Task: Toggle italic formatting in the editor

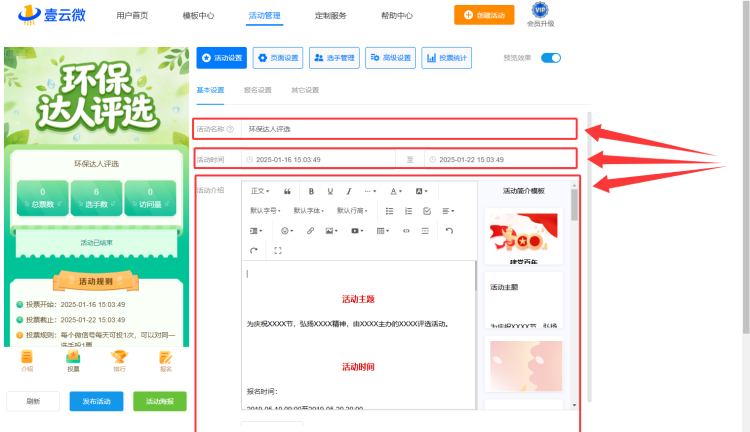Action: click(x=349, y=191)
